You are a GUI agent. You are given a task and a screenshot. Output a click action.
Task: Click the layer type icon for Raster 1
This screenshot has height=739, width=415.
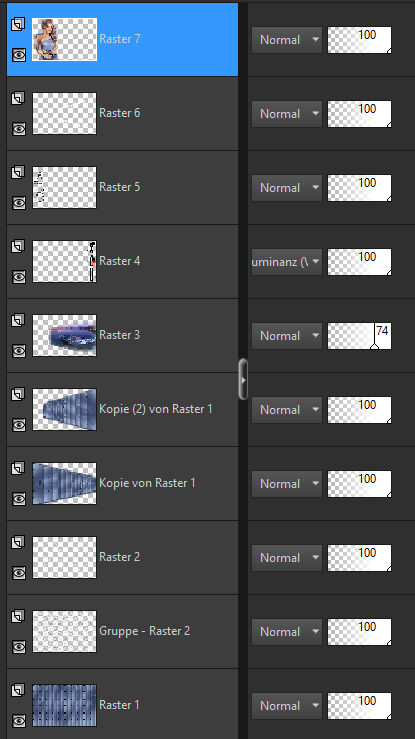[17, 690]
